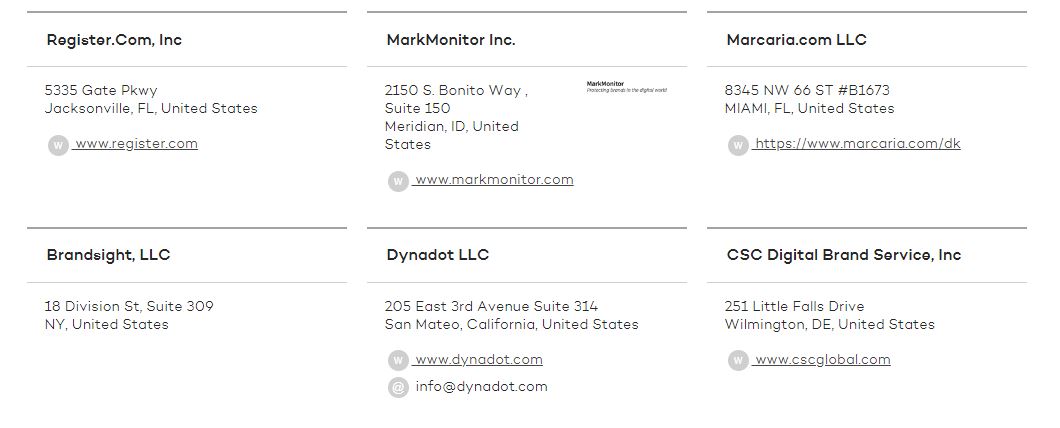
Task: Click the Marcaria.com LLC heading
Action: point(796,40)
